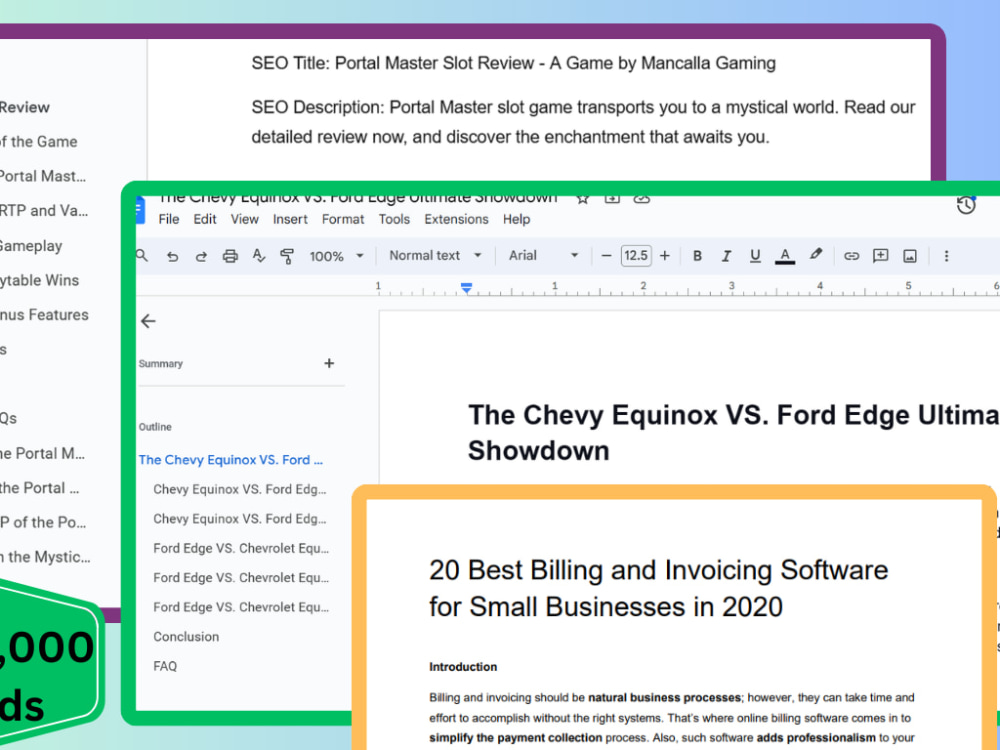Open the Insert menu
This screenshot has width=1000, height=750.
(x=290, y=219)
